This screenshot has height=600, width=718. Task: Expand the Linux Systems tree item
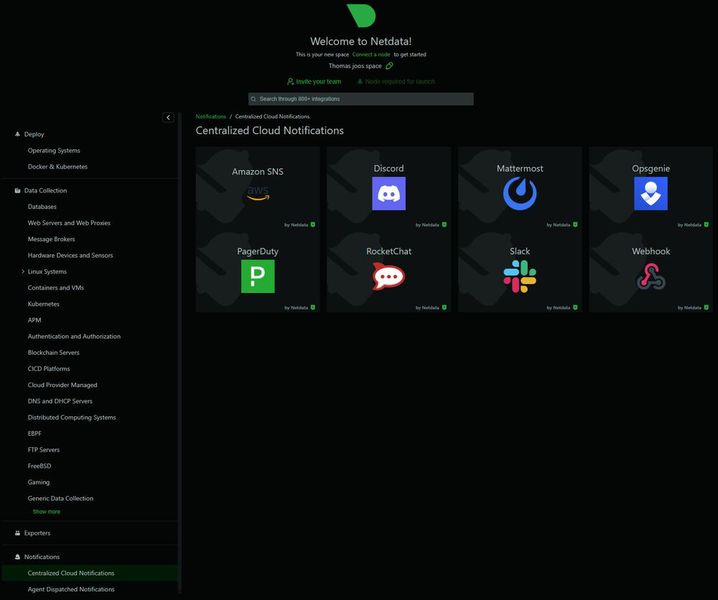click(x=23, y=272)
